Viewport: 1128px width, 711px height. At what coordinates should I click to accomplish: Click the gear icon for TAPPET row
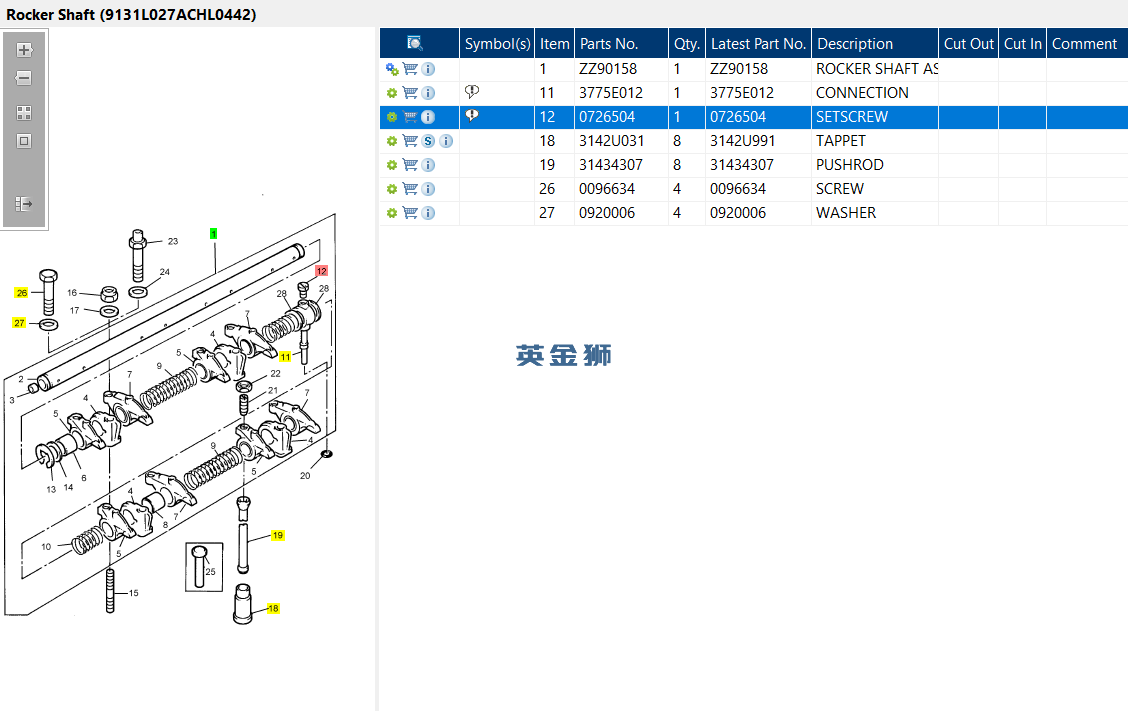392,141
